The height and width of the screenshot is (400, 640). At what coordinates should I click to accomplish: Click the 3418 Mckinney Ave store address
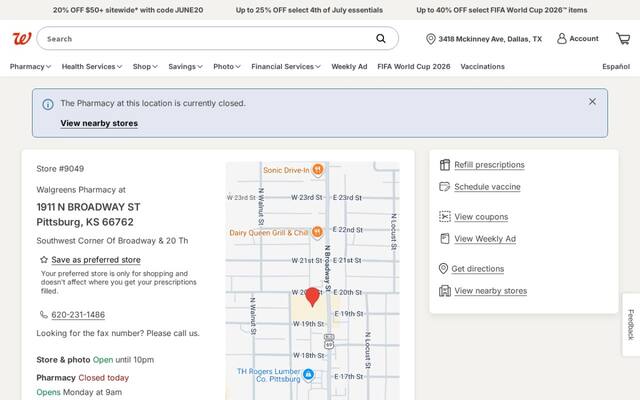490,39
